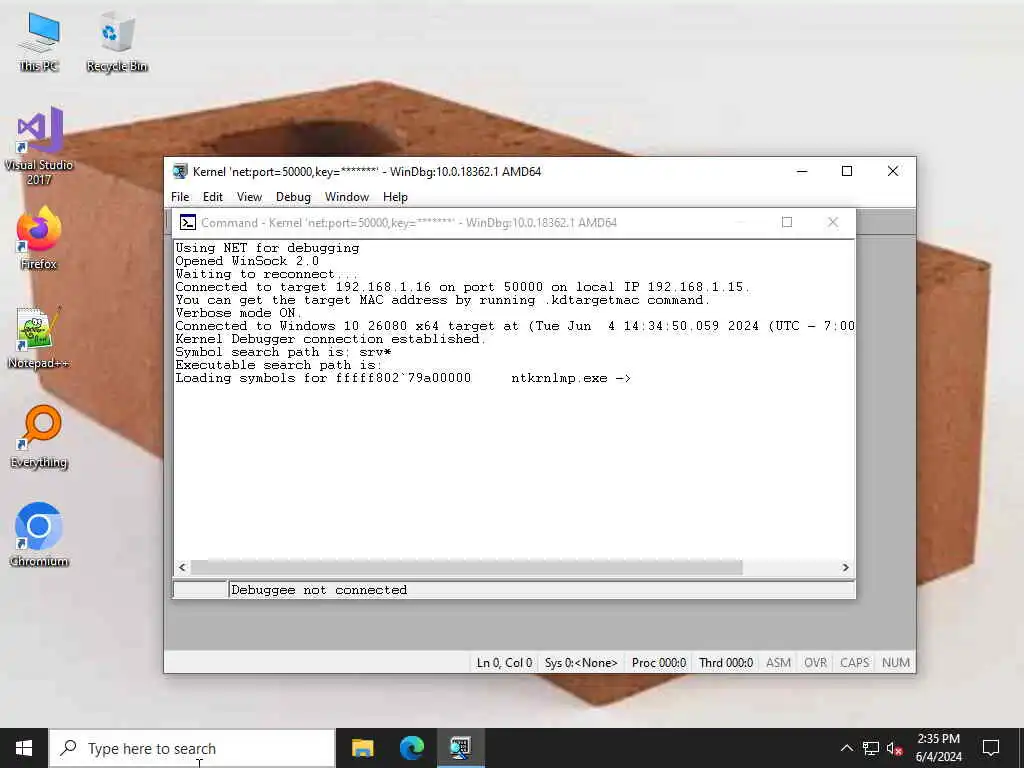This screenshot has height=768, width=1024.
Task: Close the main WinDbg window
Action: pos(893,172)
